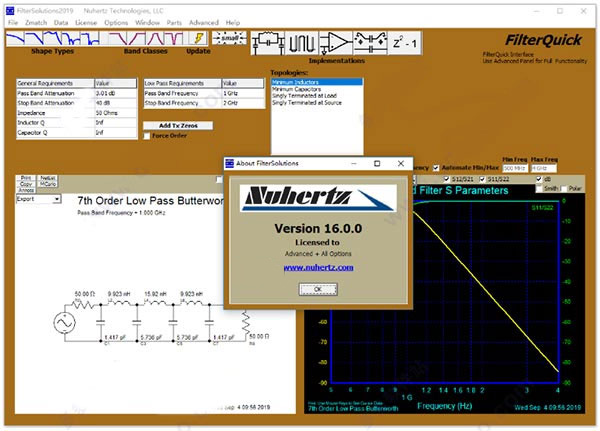Image resolution: width=600 pixels, height=431 pixels.
Task: Open the Advanced menu
Action: click(204, 23)
